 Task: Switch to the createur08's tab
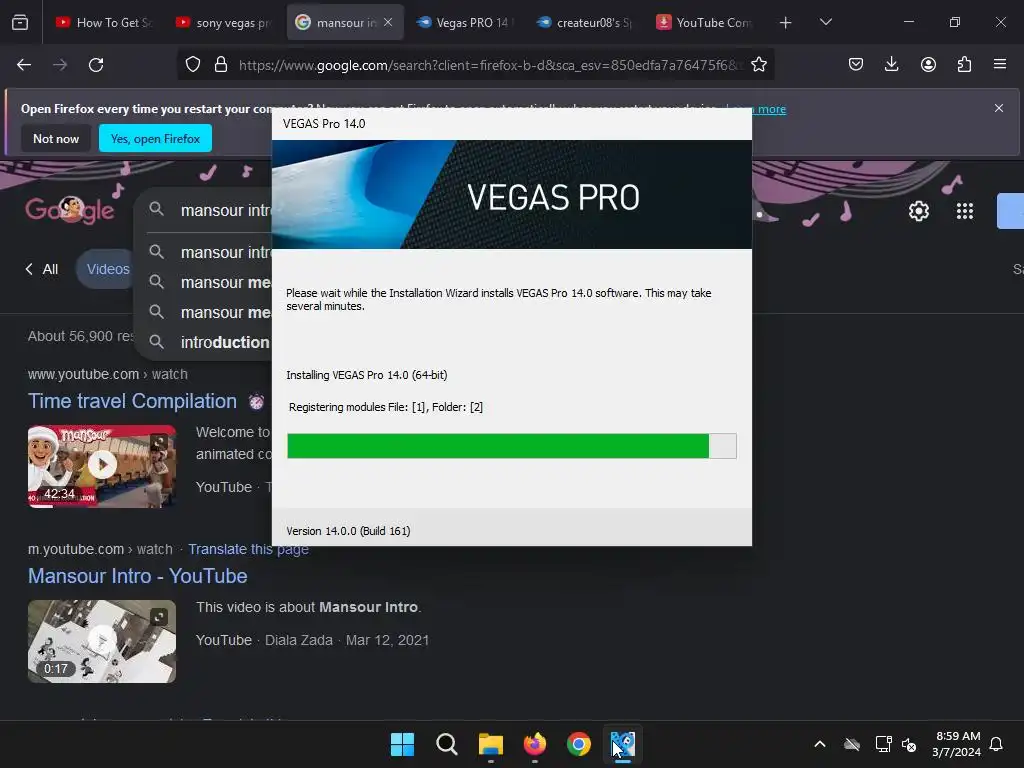[585, 22]
